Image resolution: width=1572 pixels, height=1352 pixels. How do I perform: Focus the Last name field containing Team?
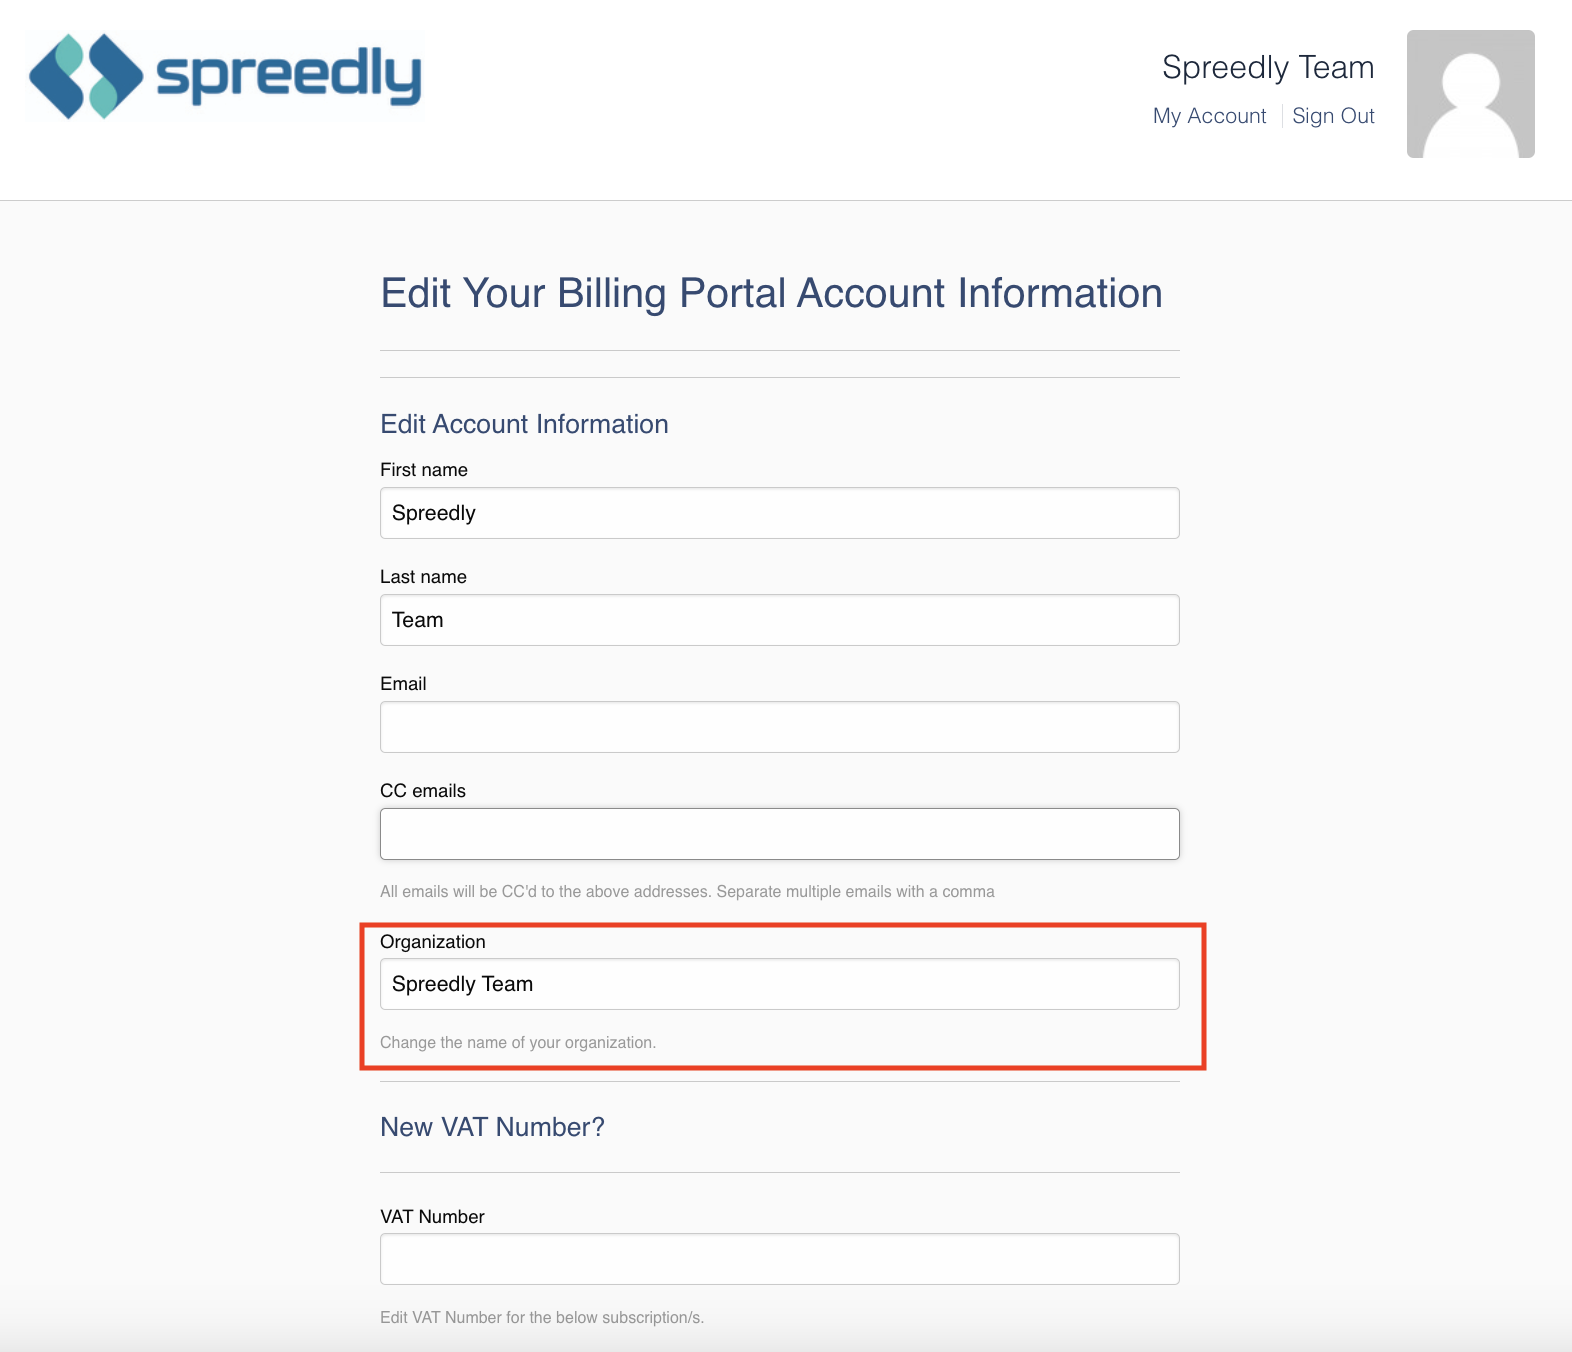pyautogui.click(x=780, y=620)
